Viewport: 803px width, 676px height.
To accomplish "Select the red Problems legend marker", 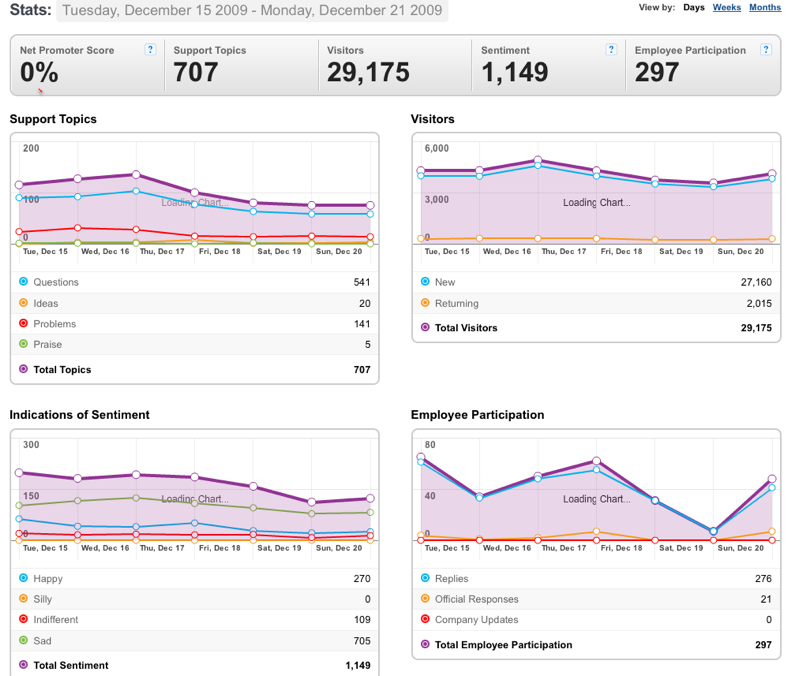I will tap(23, 323).
